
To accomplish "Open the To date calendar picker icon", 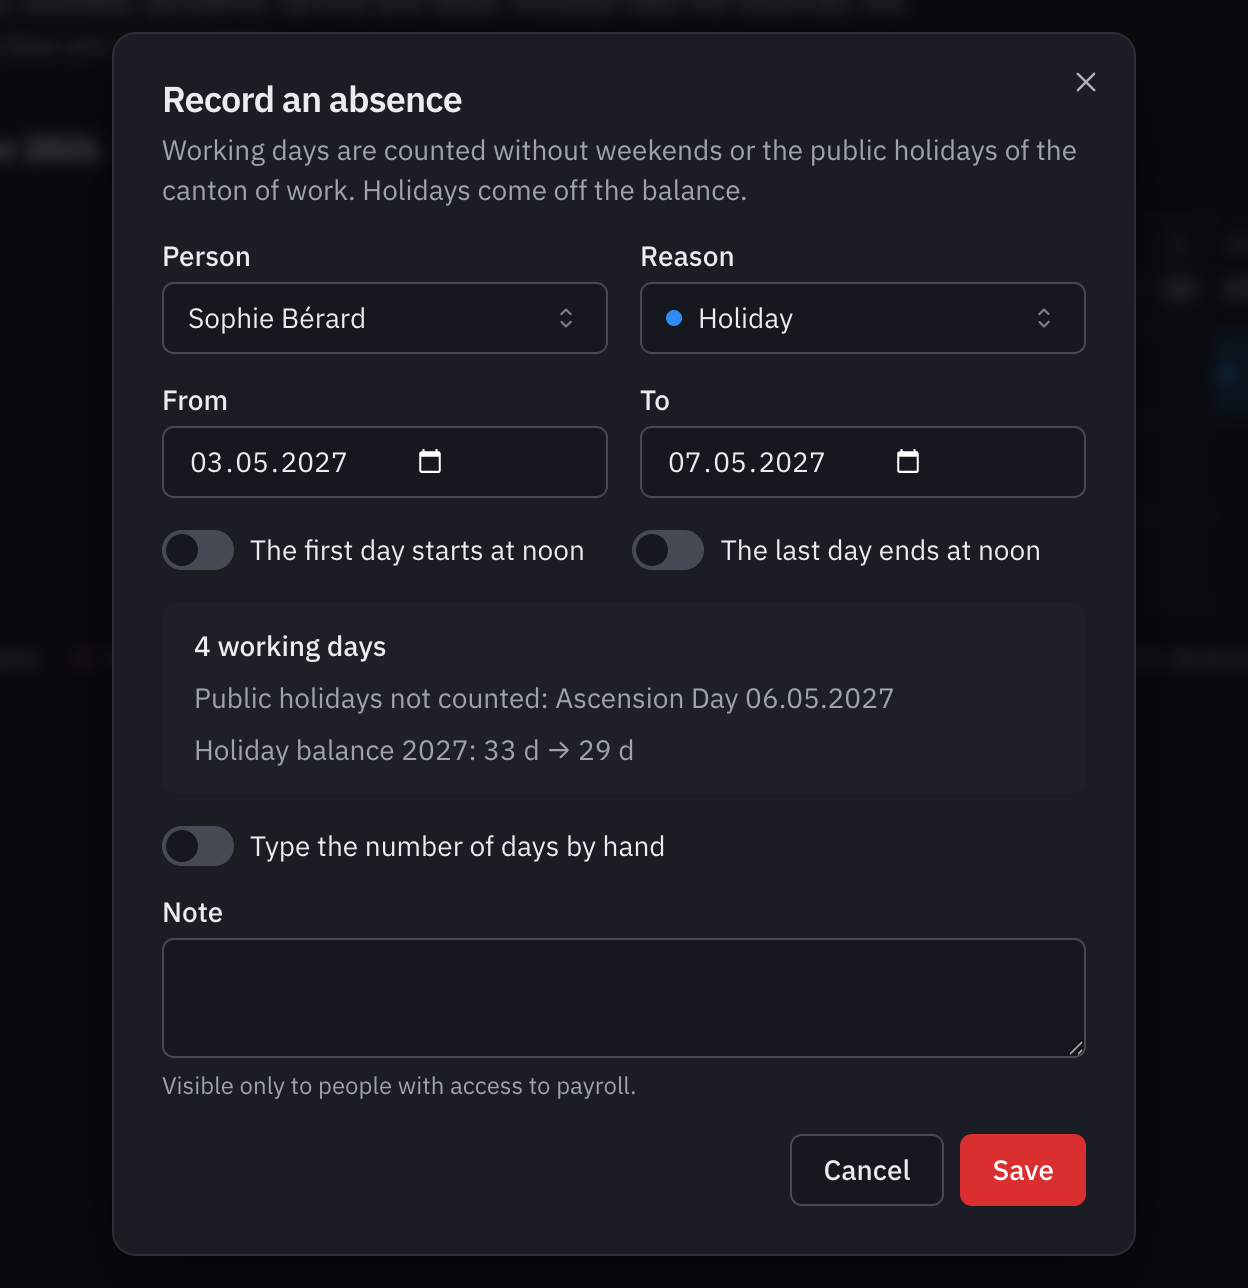I will coord(908,461).
